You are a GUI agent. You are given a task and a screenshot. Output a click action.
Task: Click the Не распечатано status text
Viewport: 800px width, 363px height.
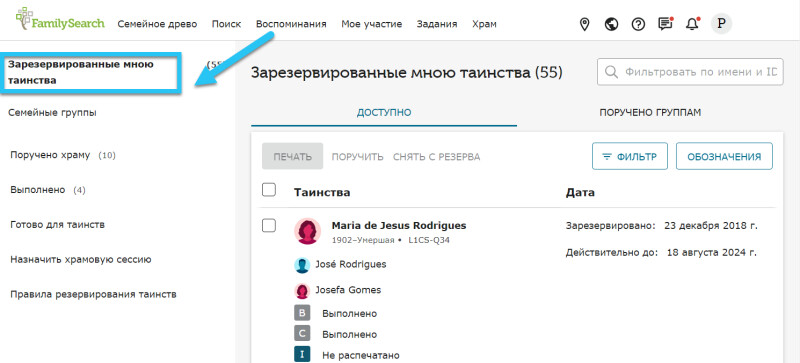tap(361, 355)
